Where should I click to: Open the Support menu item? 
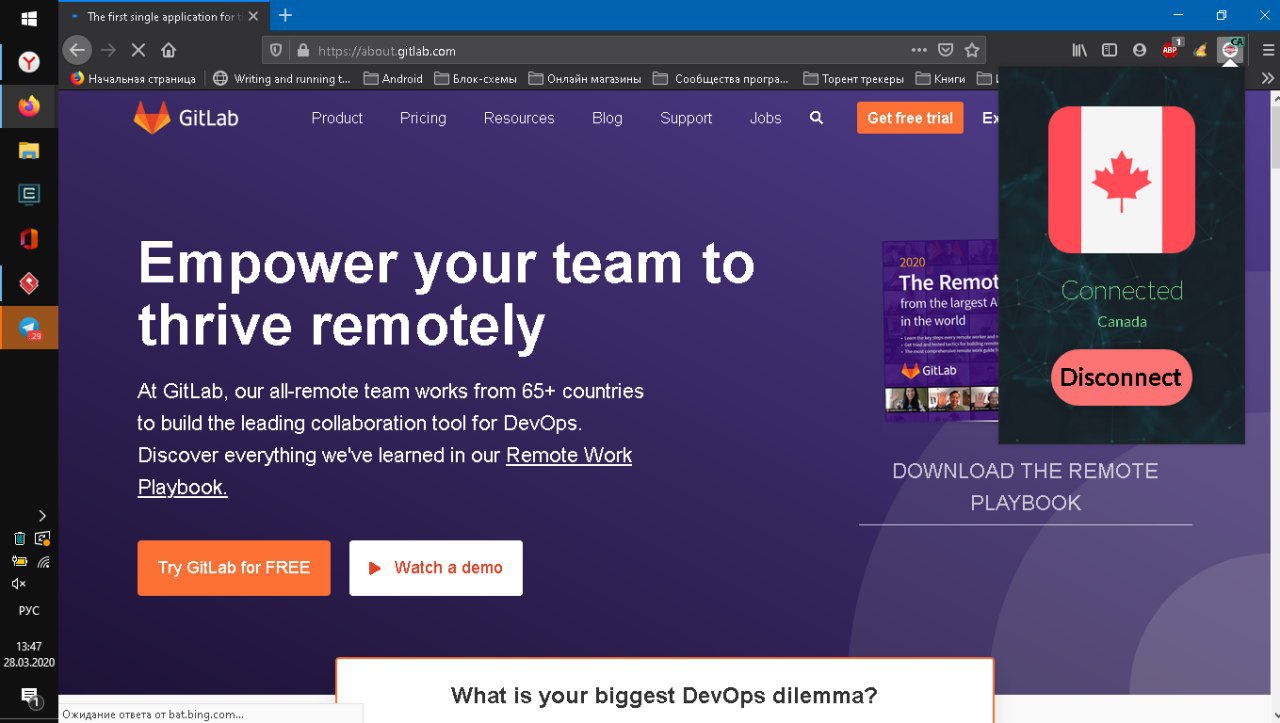686,118
